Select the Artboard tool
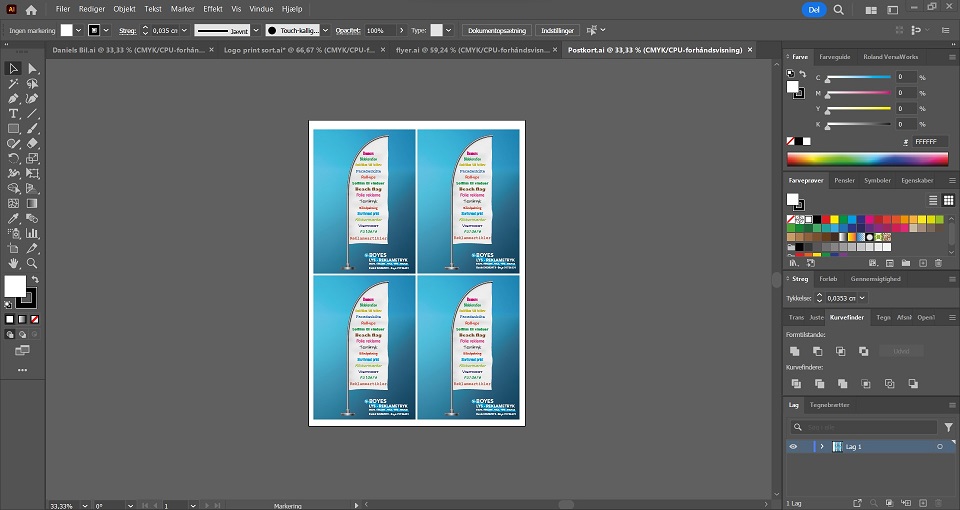Screen dimensions: 960x510 pos(13,249)
